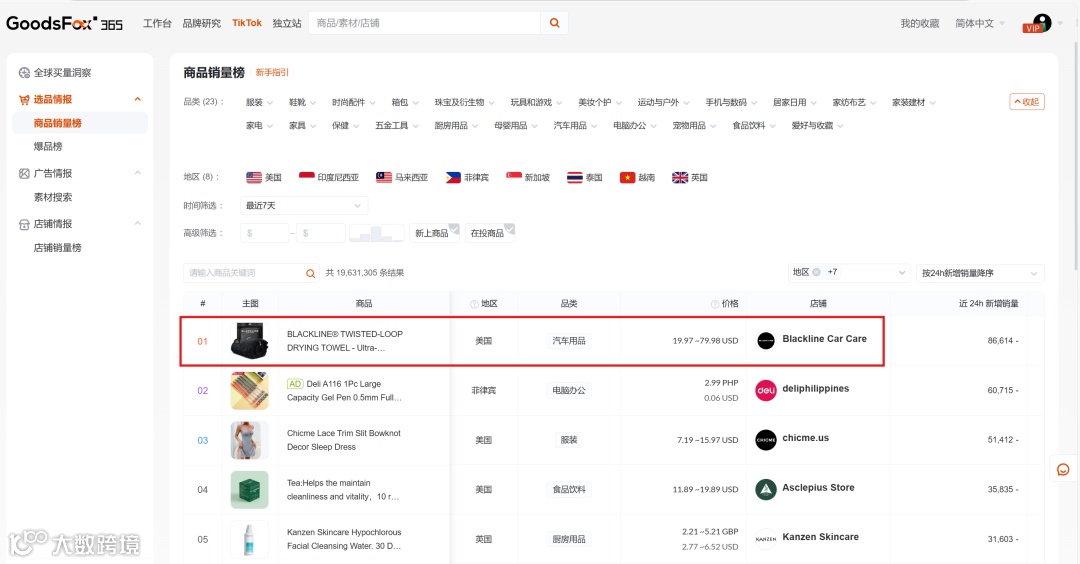Open 我的收藏 favorites link
This screenshot has height=564, width=1080.
920,23
